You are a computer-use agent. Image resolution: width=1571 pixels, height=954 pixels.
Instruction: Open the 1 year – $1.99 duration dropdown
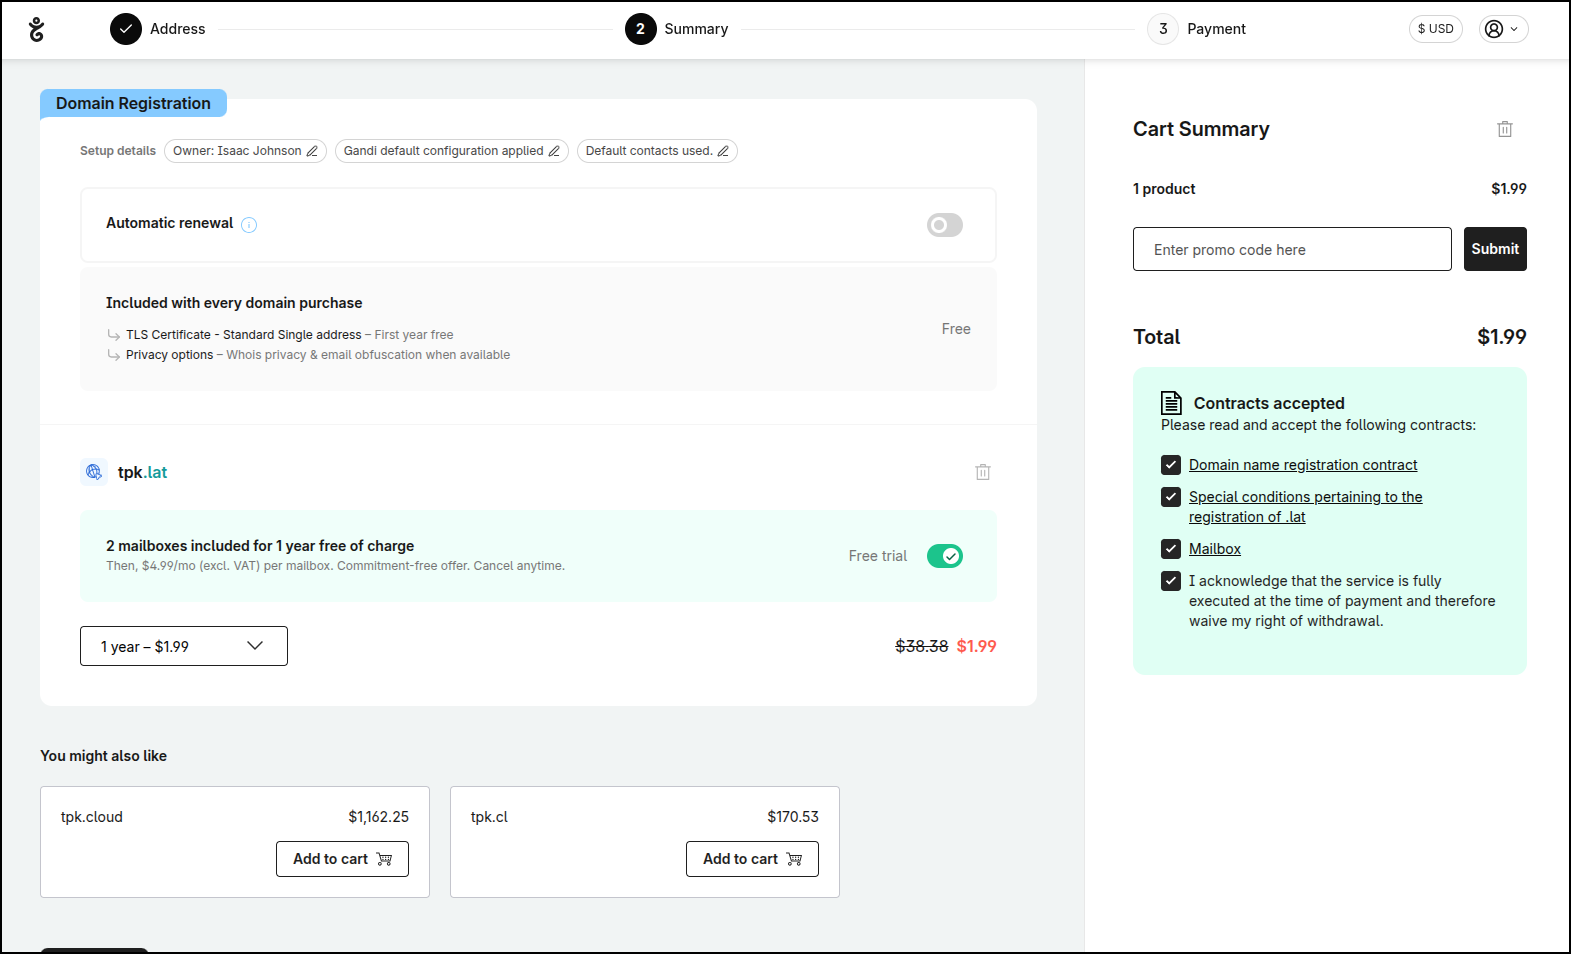[184, 646]
